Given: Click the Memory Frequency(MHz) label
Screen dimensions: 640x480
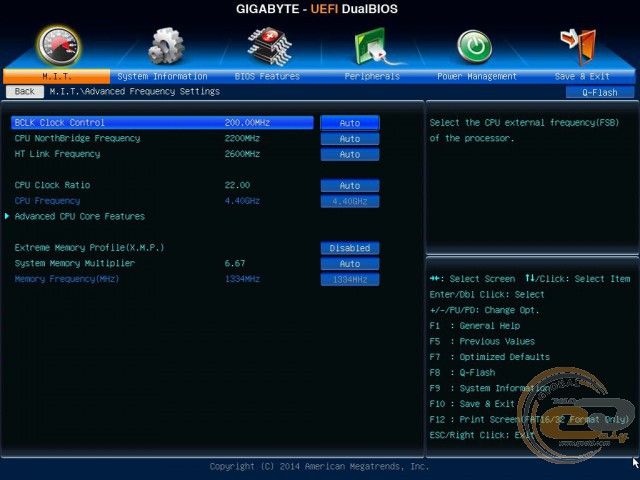Looking at the screenshot, I should coord(67,279).
